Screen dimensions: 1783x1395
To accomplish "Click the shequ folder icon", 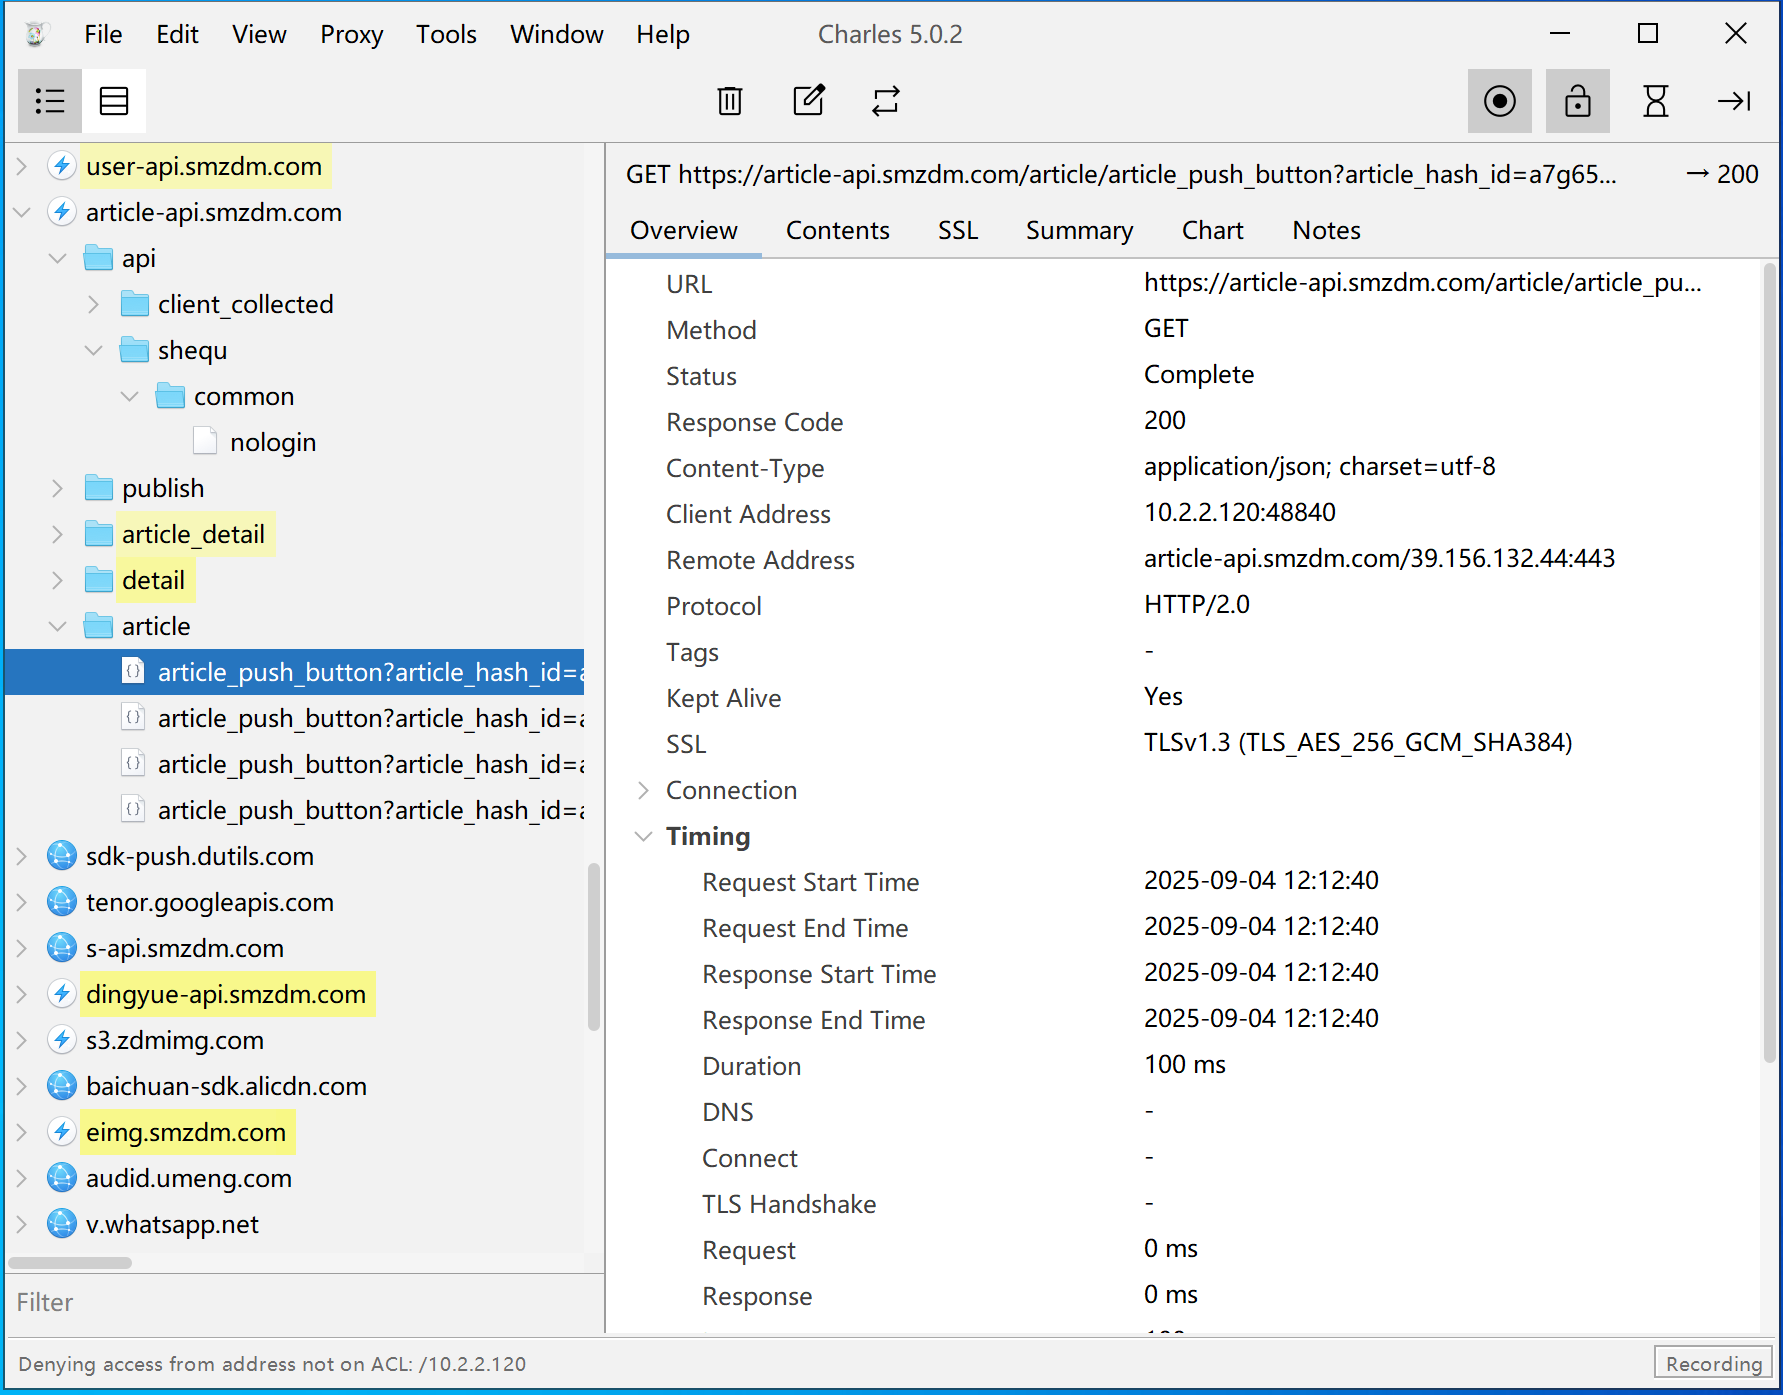I will tap(134, 350).
